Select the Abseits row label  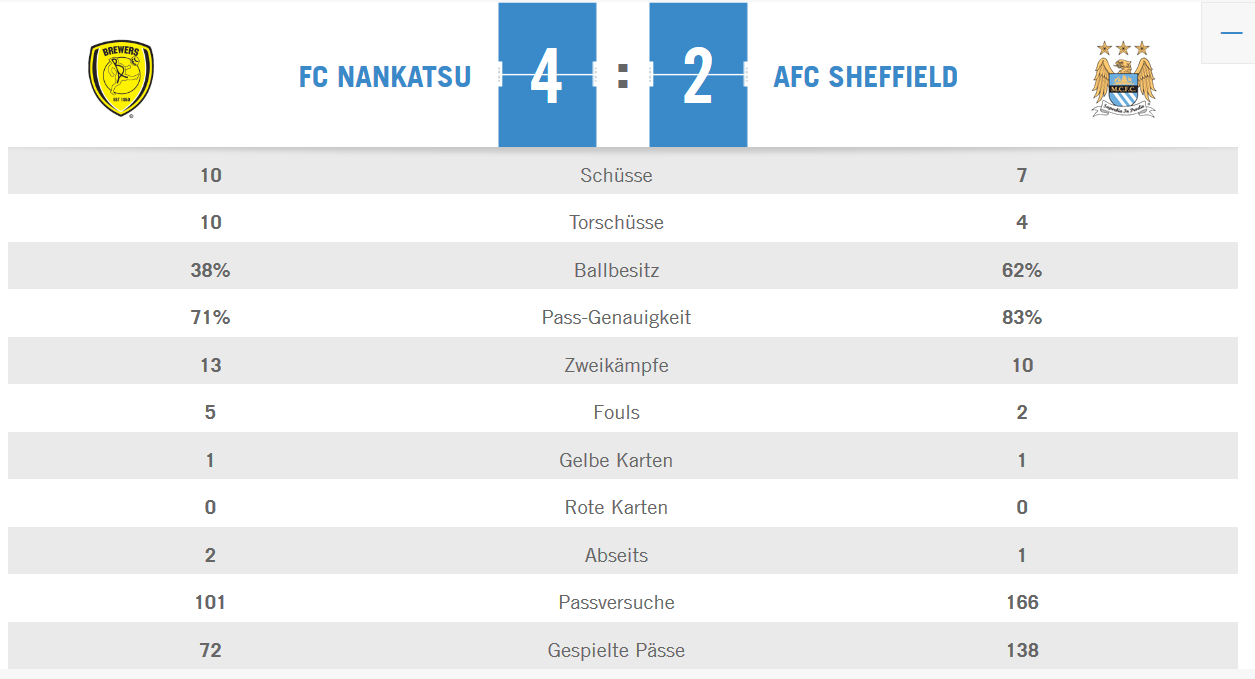616,555
